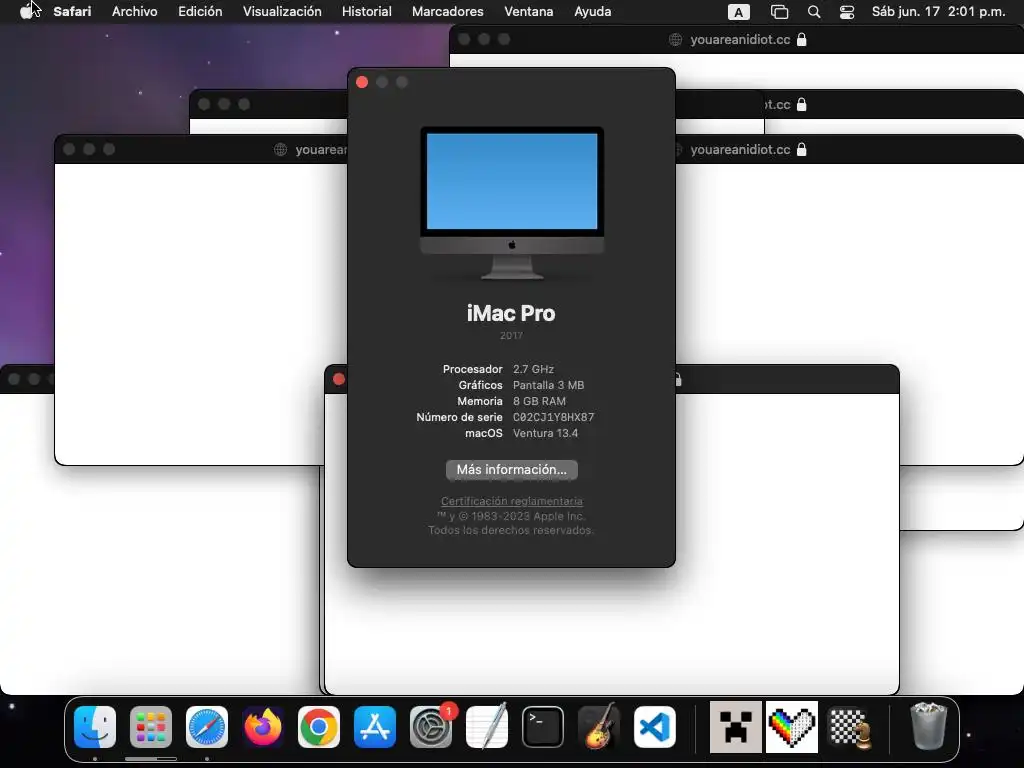Click the Ventura 13.4 macOS value

pos(545,433)
